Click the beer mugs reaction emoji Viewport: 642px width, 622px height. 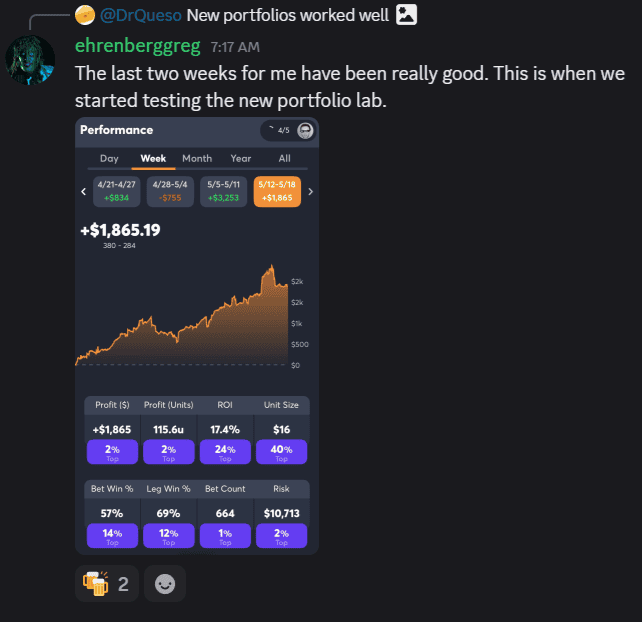96,584
